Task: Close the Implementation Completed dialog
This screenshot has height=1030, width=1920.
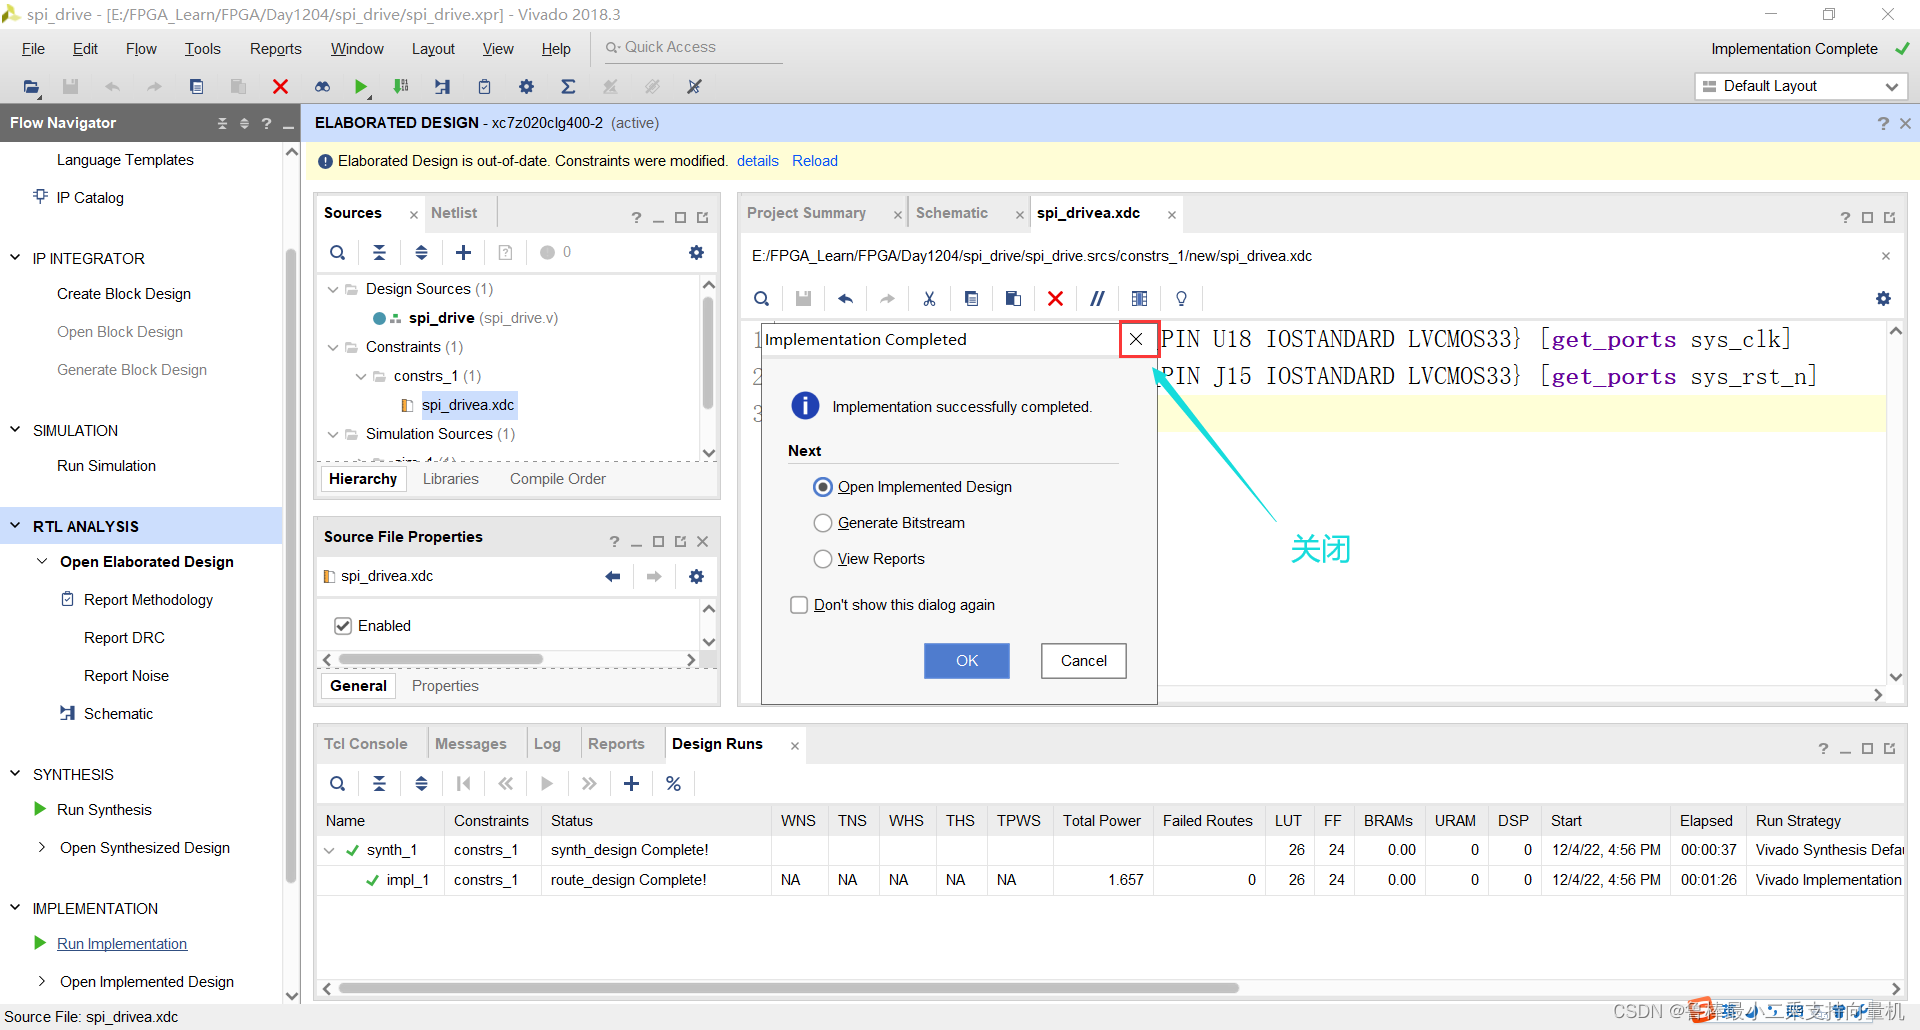Action: pos(1136,339)
